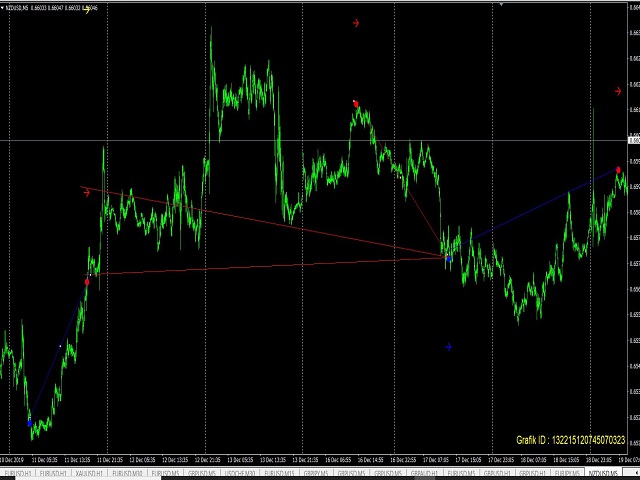The height and width of the screenshot is (480, 640).
Task: Click the '18 Dec 23:05' time label
Action: point(599,460)
